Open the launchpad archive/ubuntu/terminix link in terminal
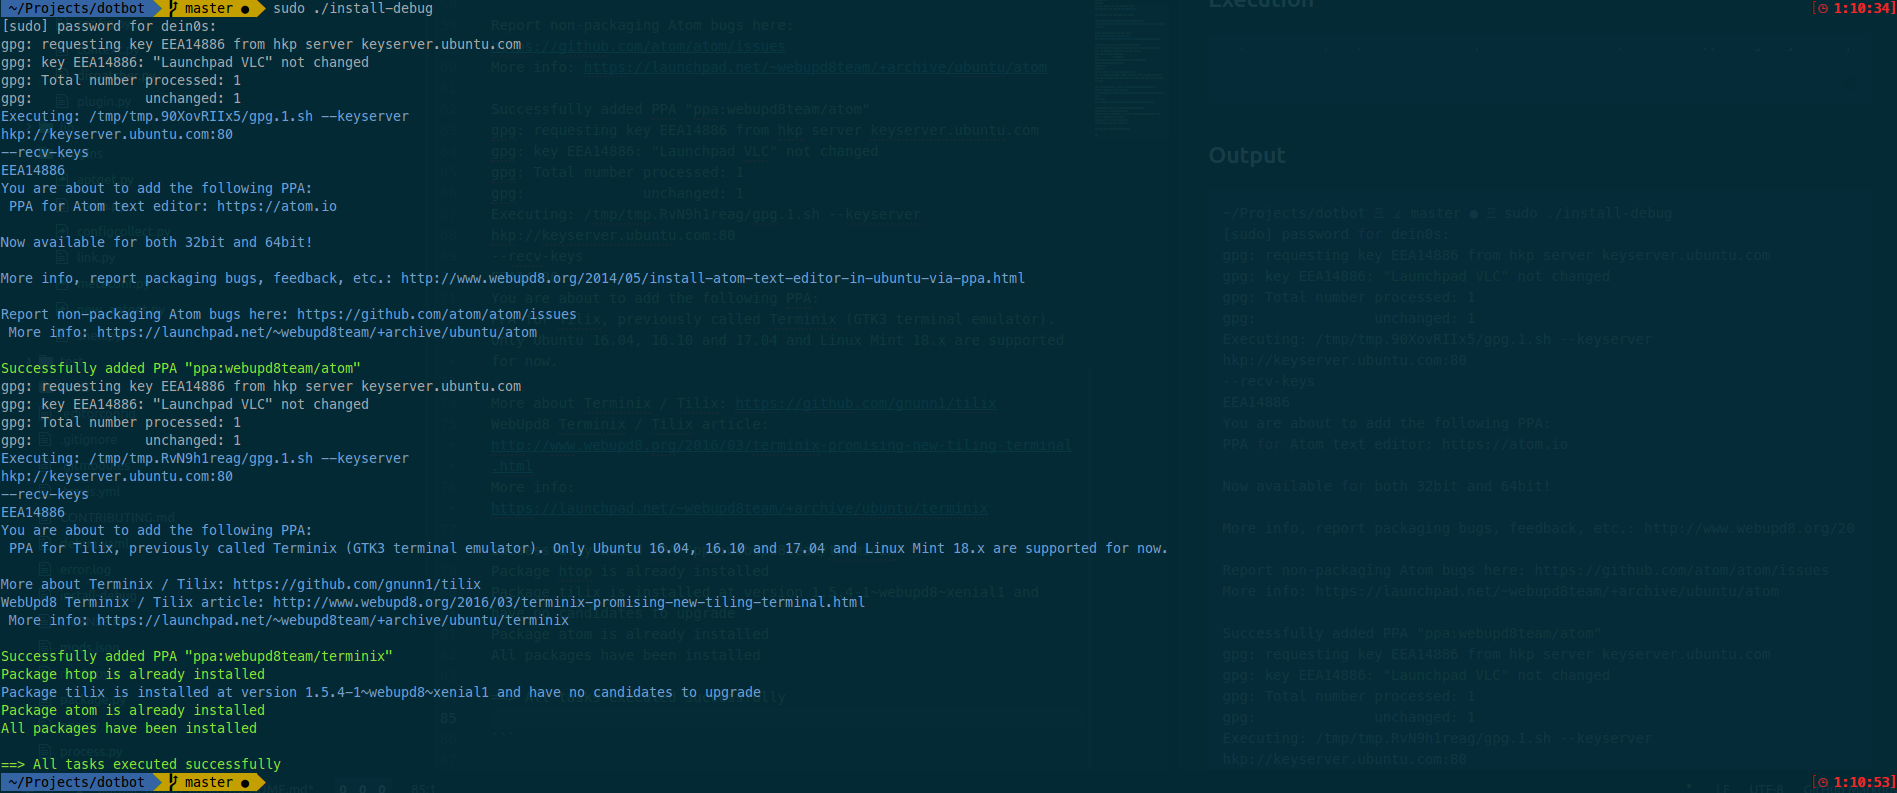This screenshot has height=793, width=1897. [x=333, y=620]
